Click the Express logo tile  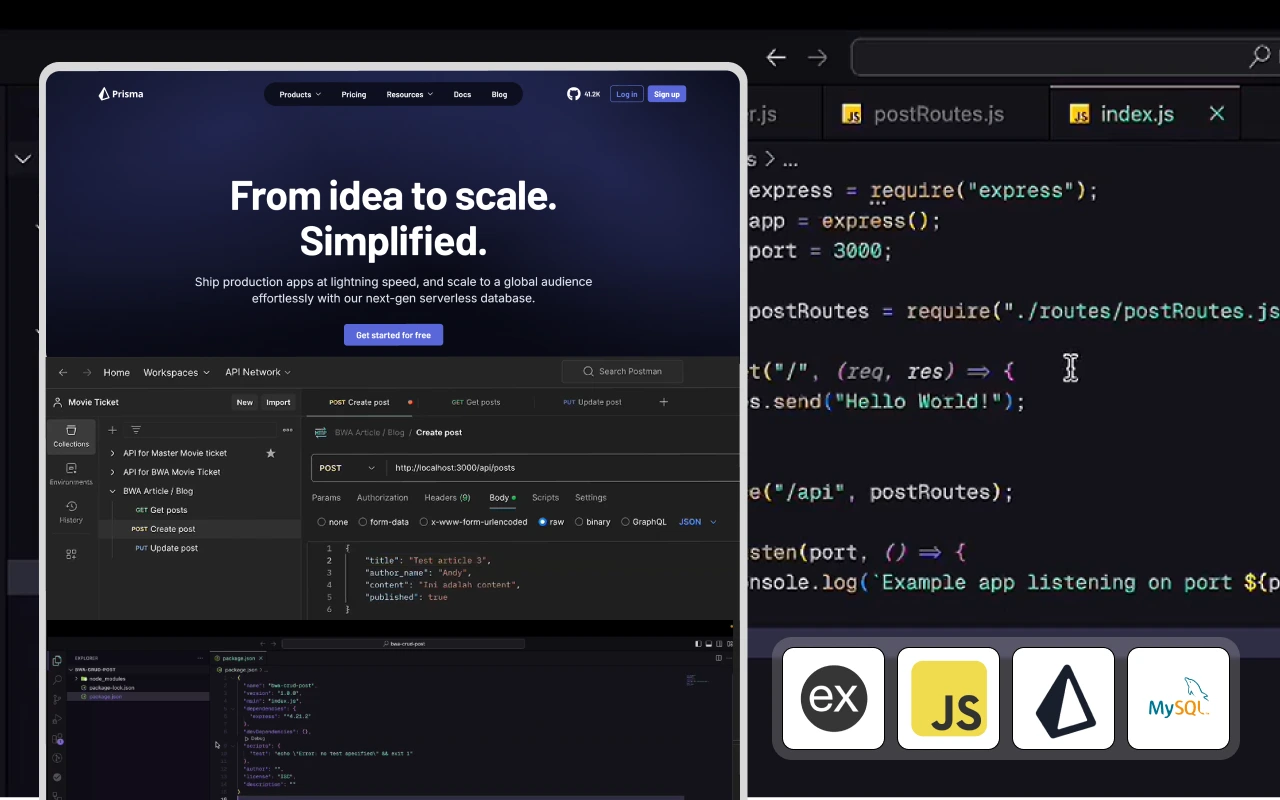pyautogui.click(x=833, y=698)
